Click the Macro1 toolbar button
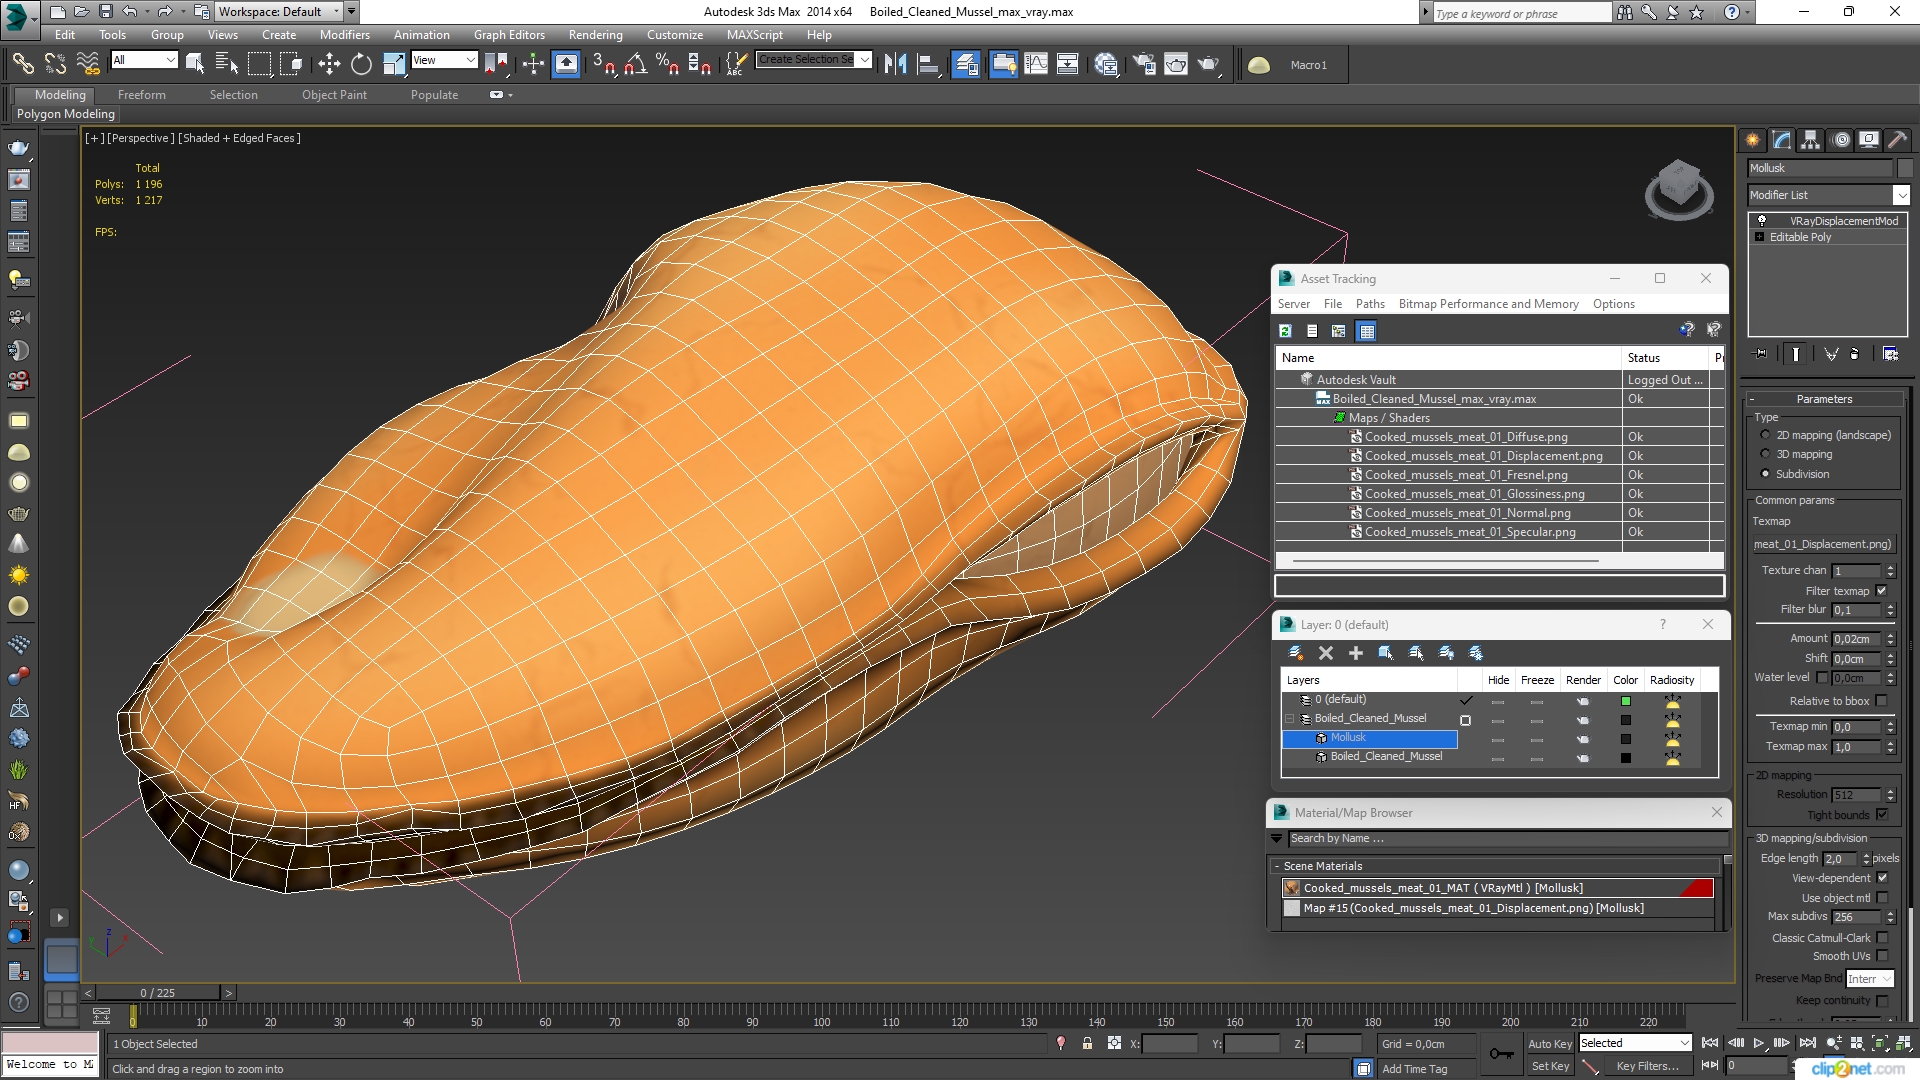1920x1080 pixels. [1308, 65]
